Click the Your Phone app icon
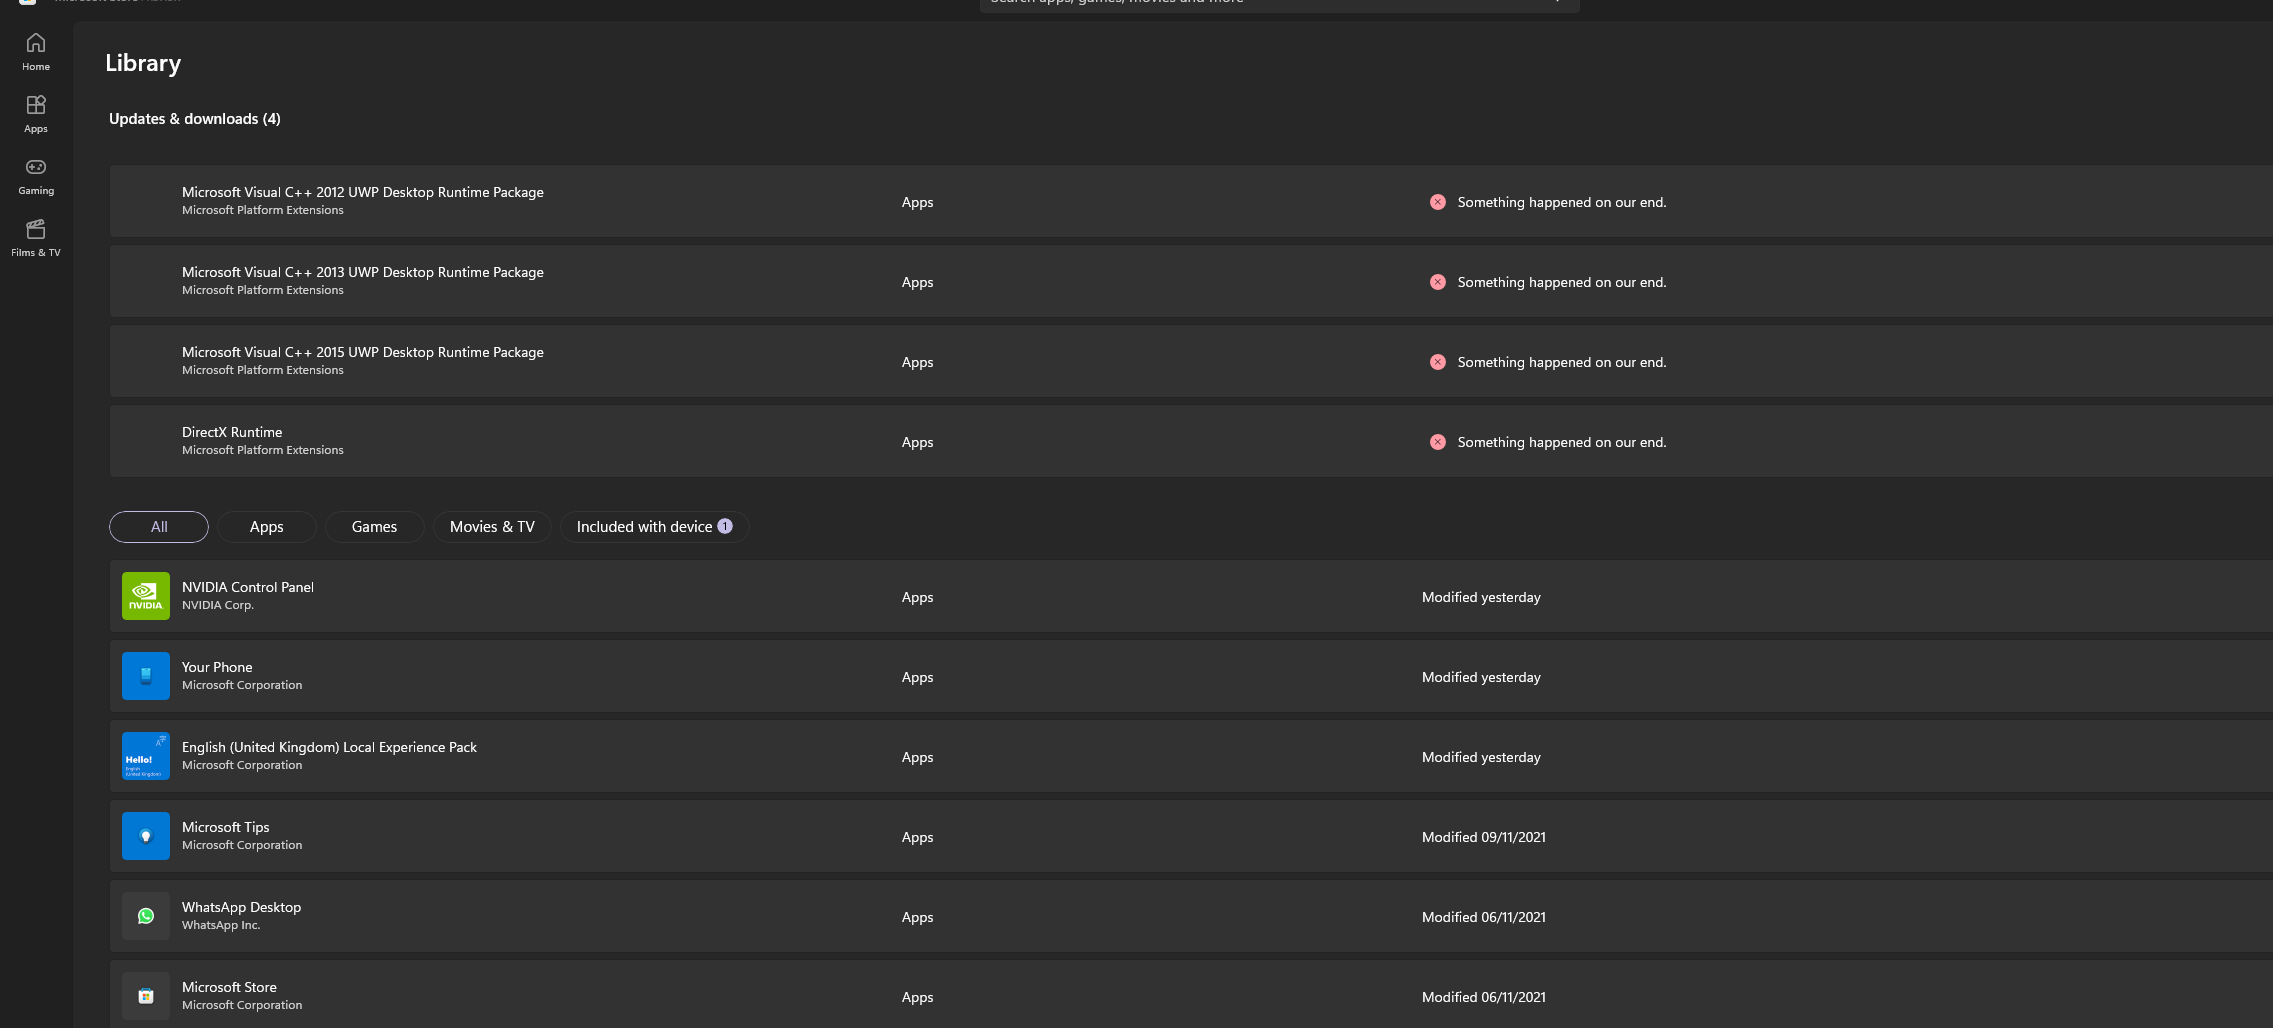The image size is (2273, 1028). [146, 676]
